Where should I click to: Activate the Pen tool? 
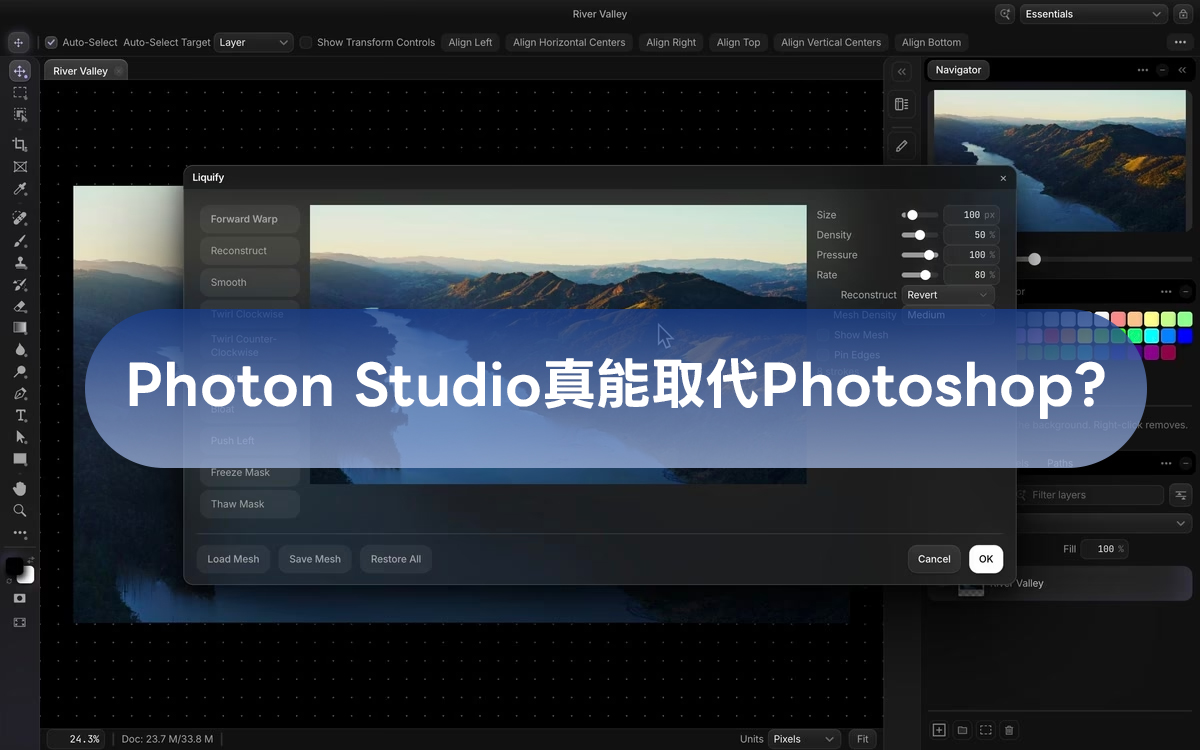click(20, 394)
